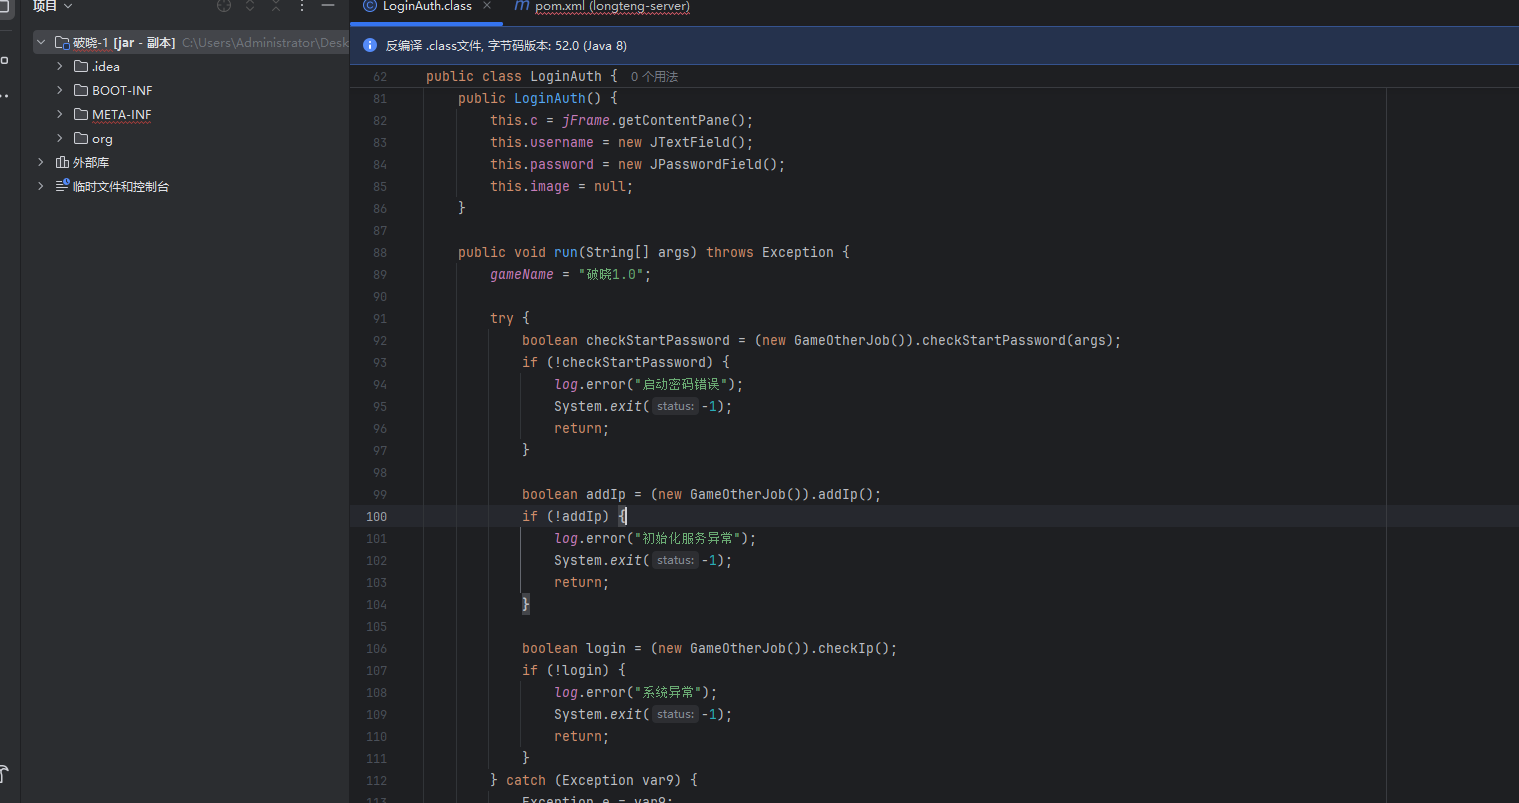Select the 破晓-1 [jar - 副本] tree row
1519x803 pixels.
tap(190, 43)
